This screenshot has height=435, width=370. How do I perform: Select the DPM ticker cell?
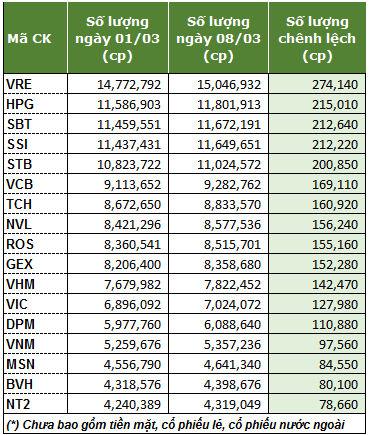coord(36,324)
